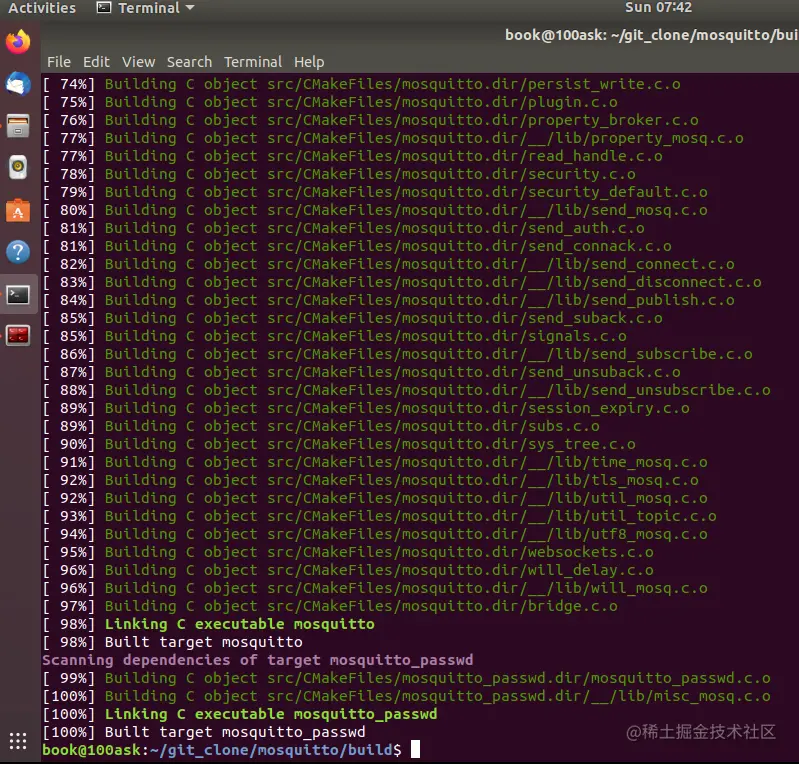This screenshot has width=799, height=764.
Task: Open the Edit menu
Action: pos(96,62)
